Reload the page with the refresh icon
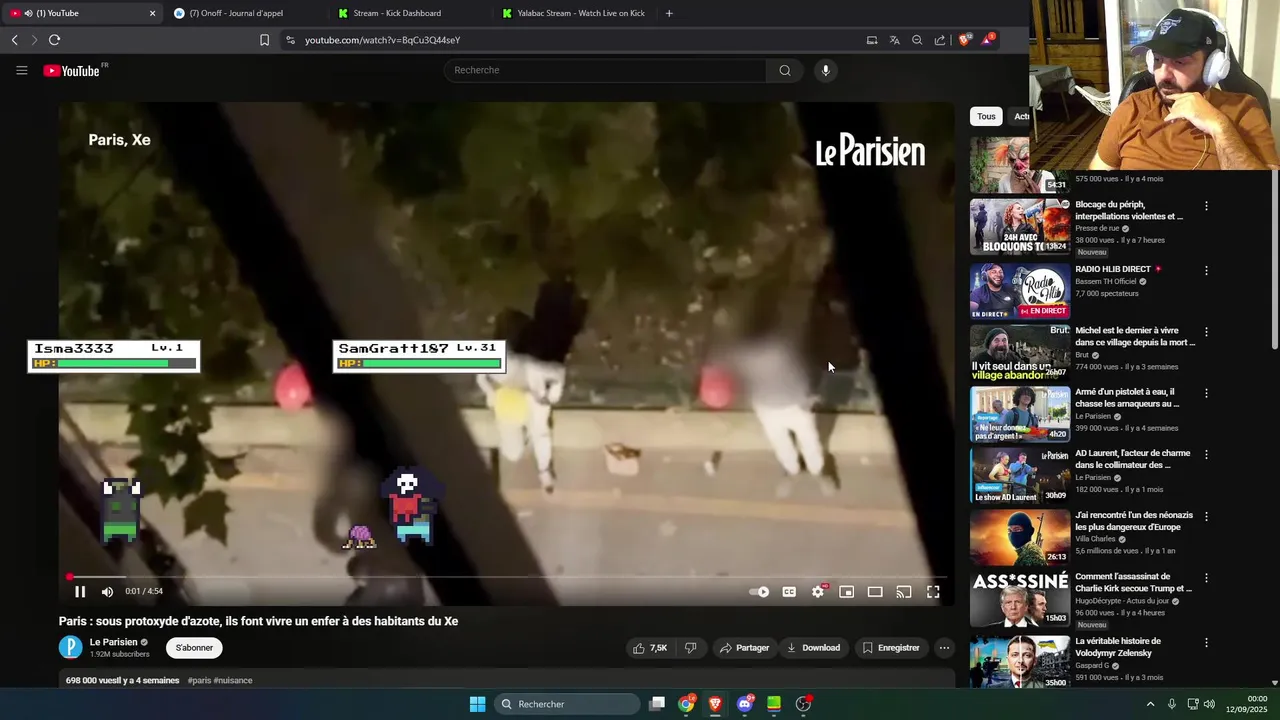Screen dimensions: 1280x720 (x=54, y=40)
